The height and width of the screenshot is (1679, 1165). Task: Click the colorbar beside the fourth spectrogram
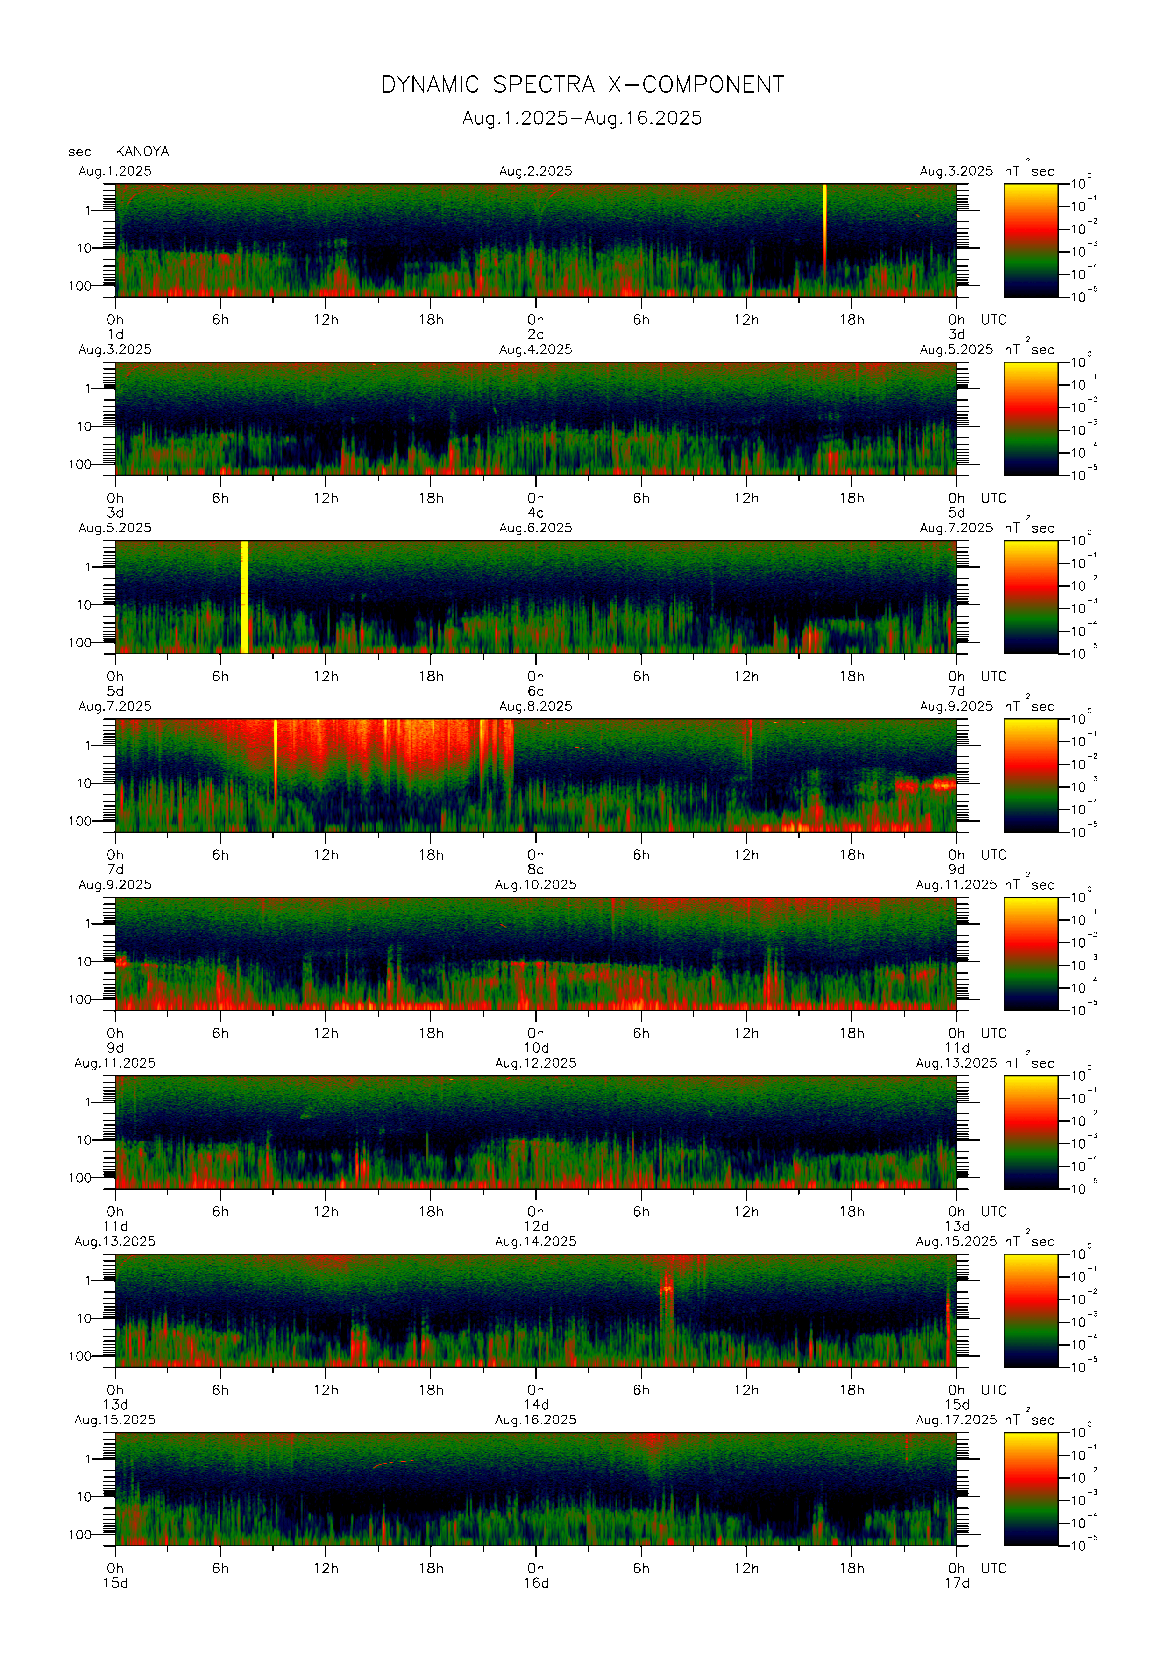point(1030,775)
